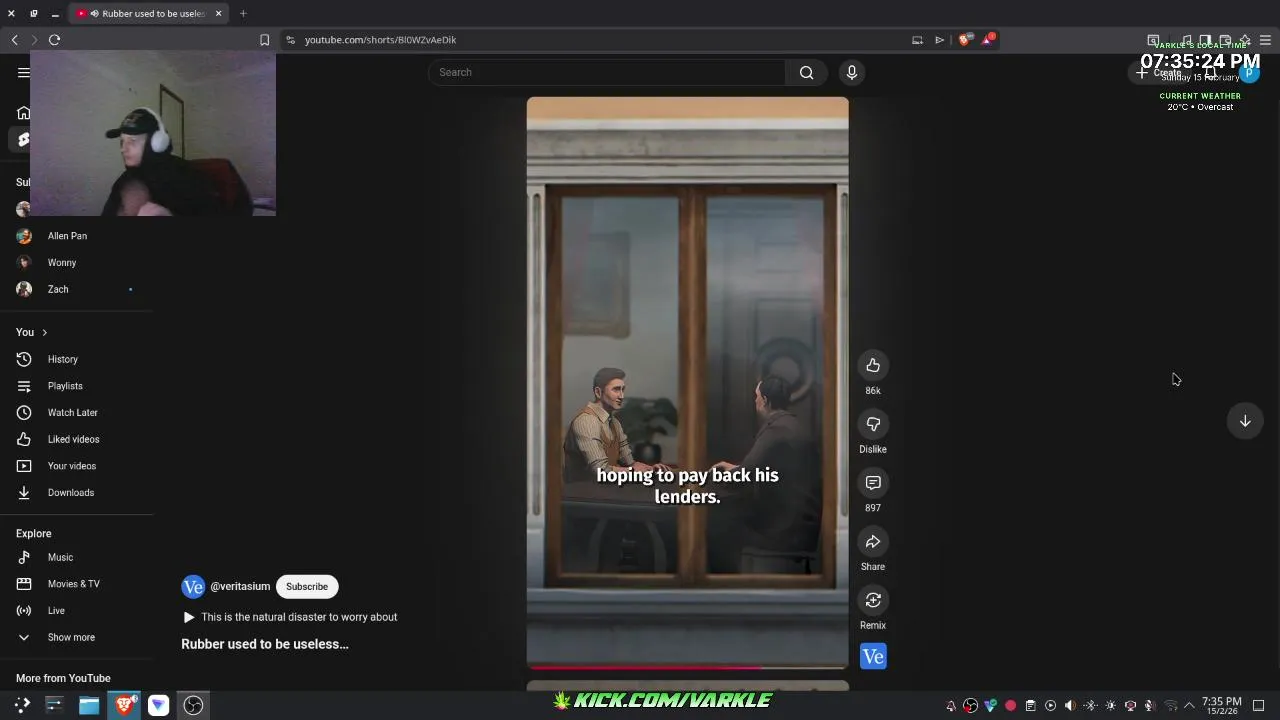Viewport: 1280px width, 720px height.
Task: Select the 'Rubber used to be useless' tab
Action: pyautogui.click(x=148, y=14)
